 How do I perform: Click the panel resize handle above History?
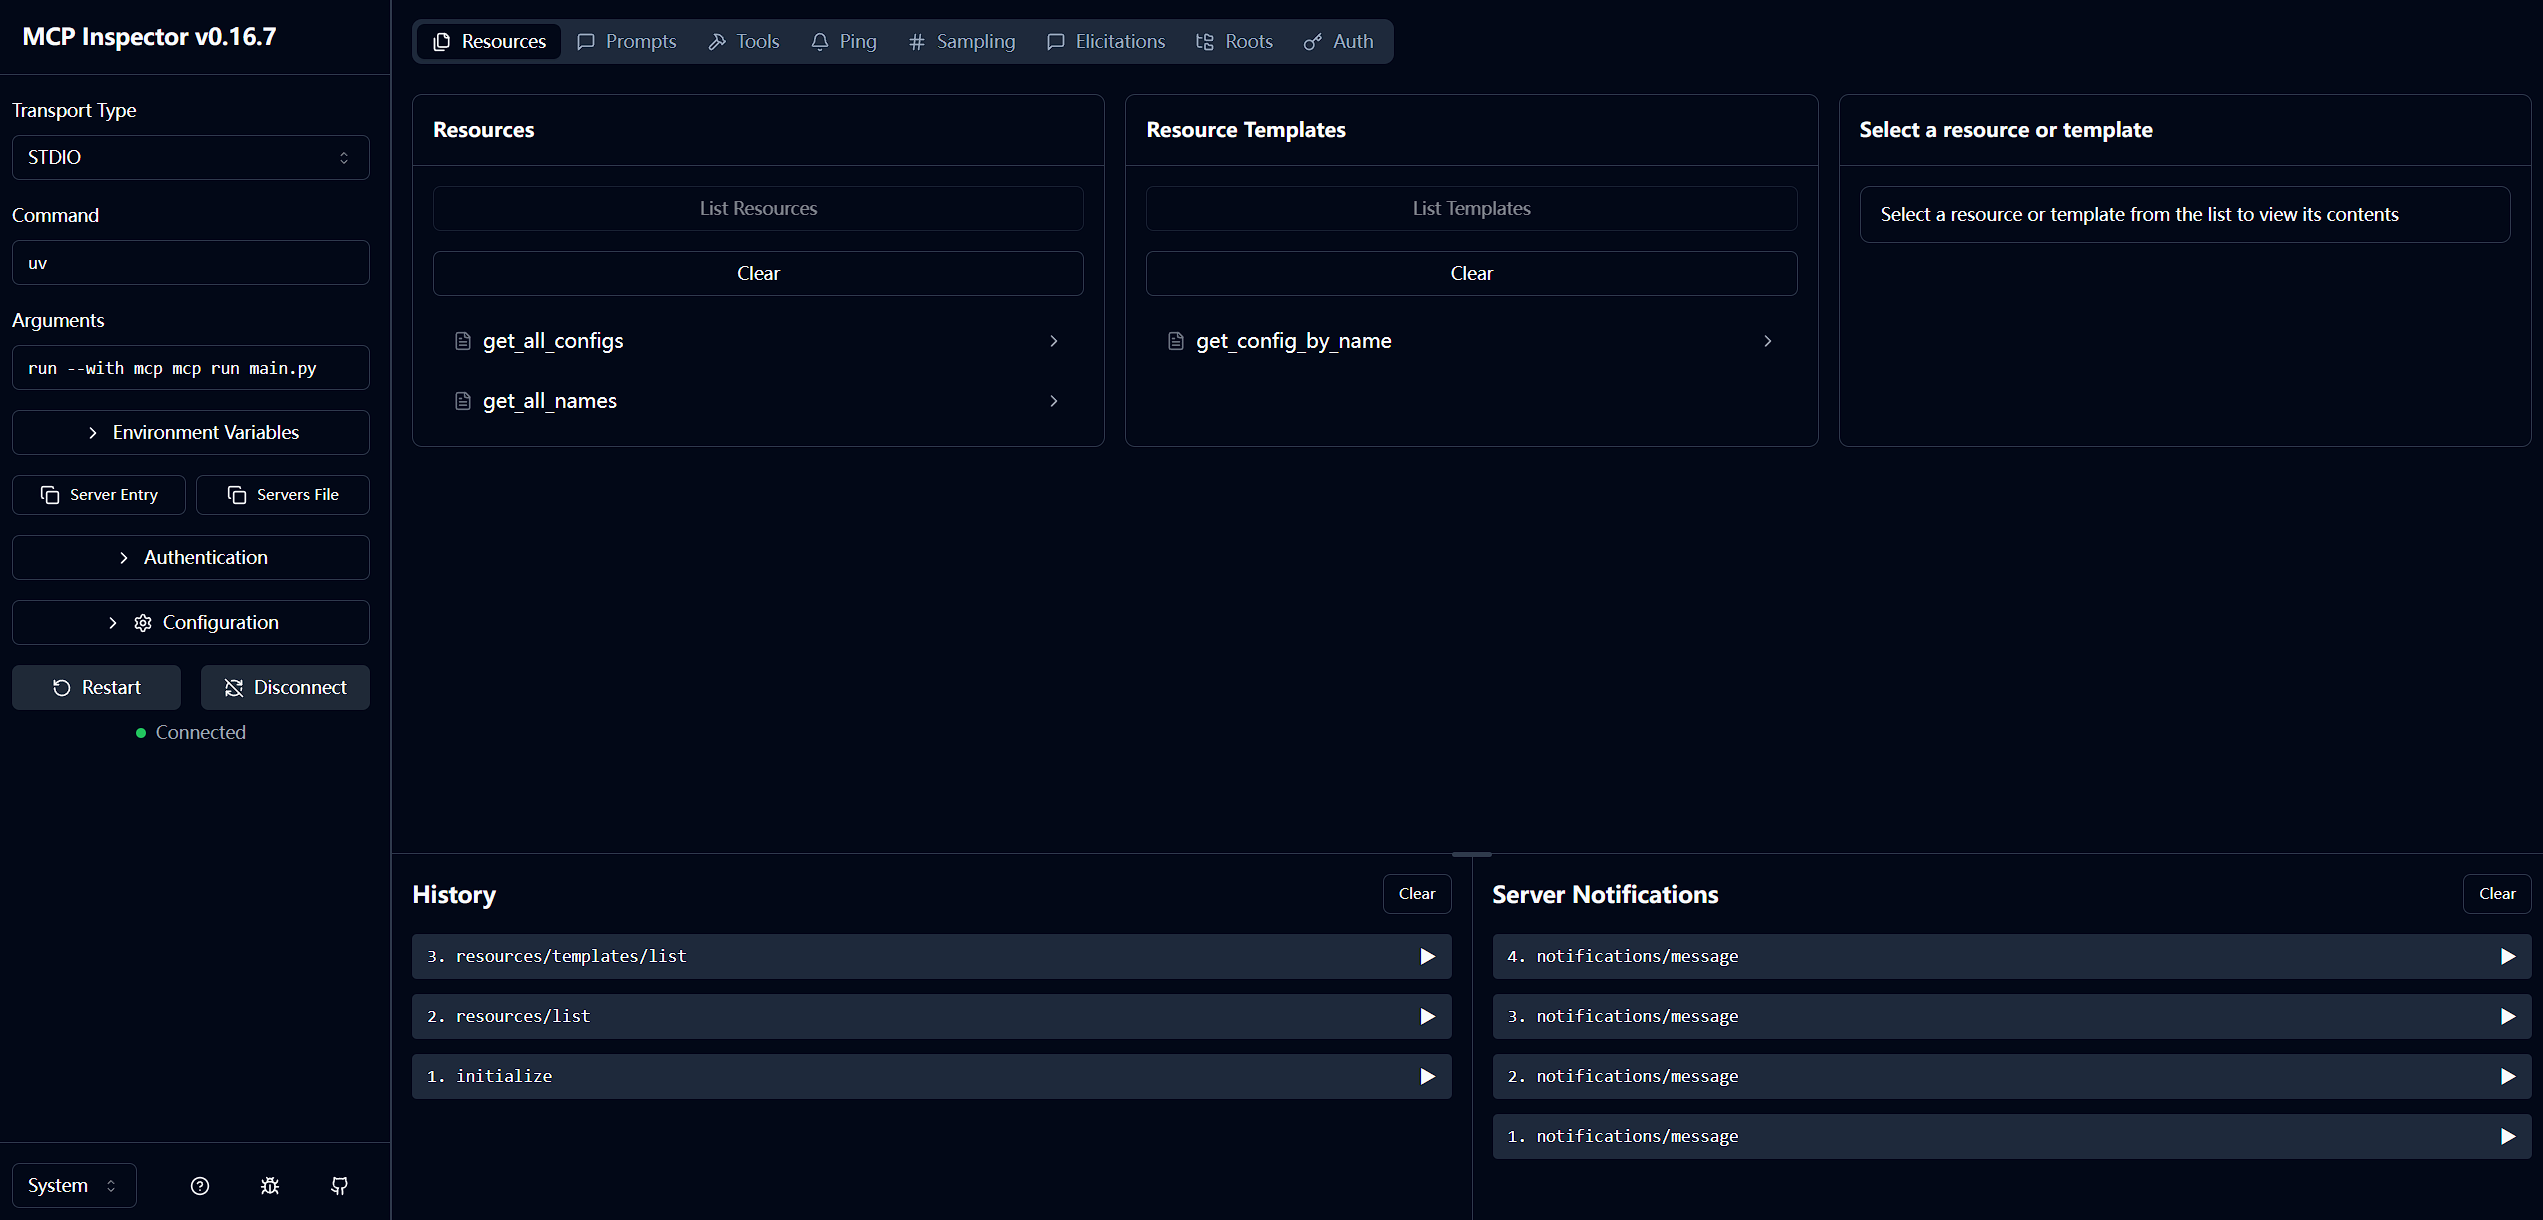[1471, 854]
